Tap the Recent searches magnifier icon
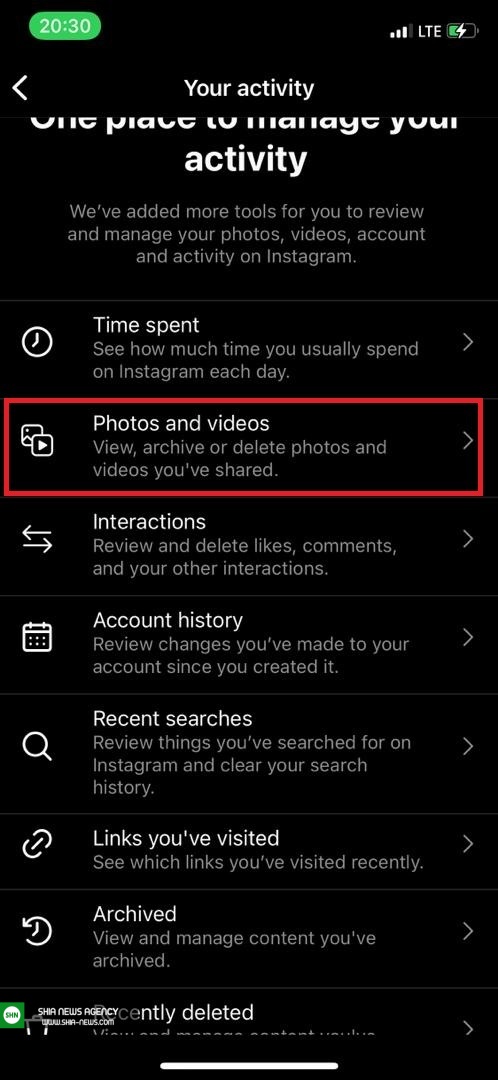This screenshot has height=1080, width=498. click(x=37, y=746)
